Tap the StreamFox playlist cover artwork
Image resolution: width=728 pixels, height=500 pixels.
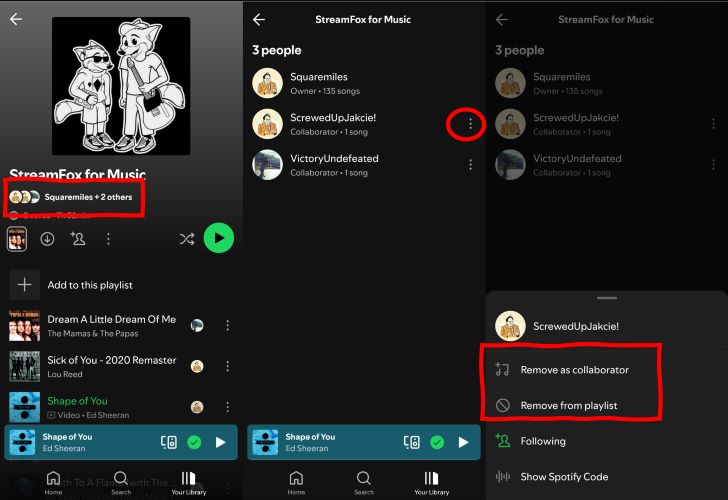121,86
